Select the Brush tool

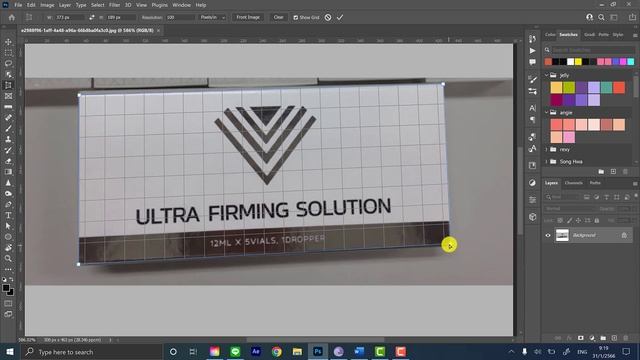coord(8,128)
